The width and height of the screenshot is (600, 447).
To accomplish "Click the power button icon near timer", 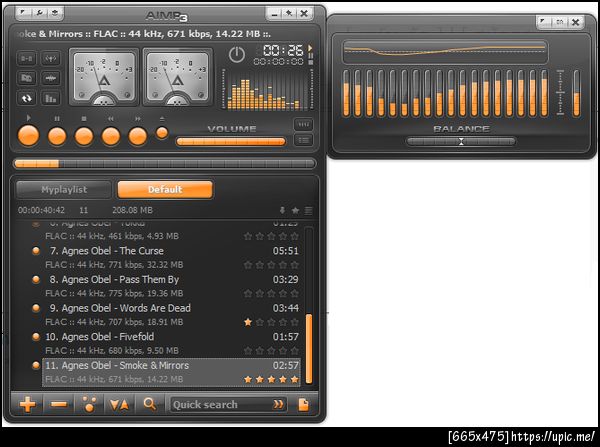I will tap(236, 55).
